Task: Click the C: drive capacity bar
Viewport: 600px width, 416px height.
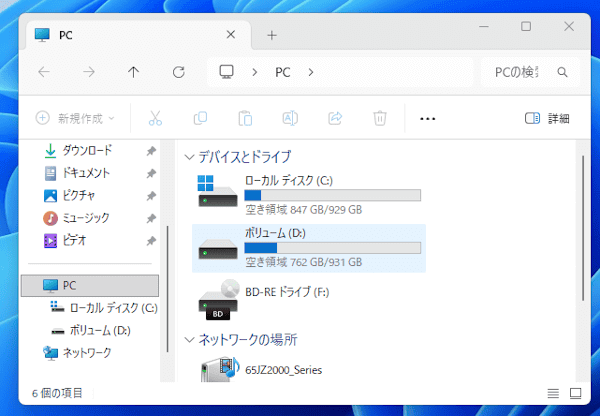Action: (x=333, y=196)
